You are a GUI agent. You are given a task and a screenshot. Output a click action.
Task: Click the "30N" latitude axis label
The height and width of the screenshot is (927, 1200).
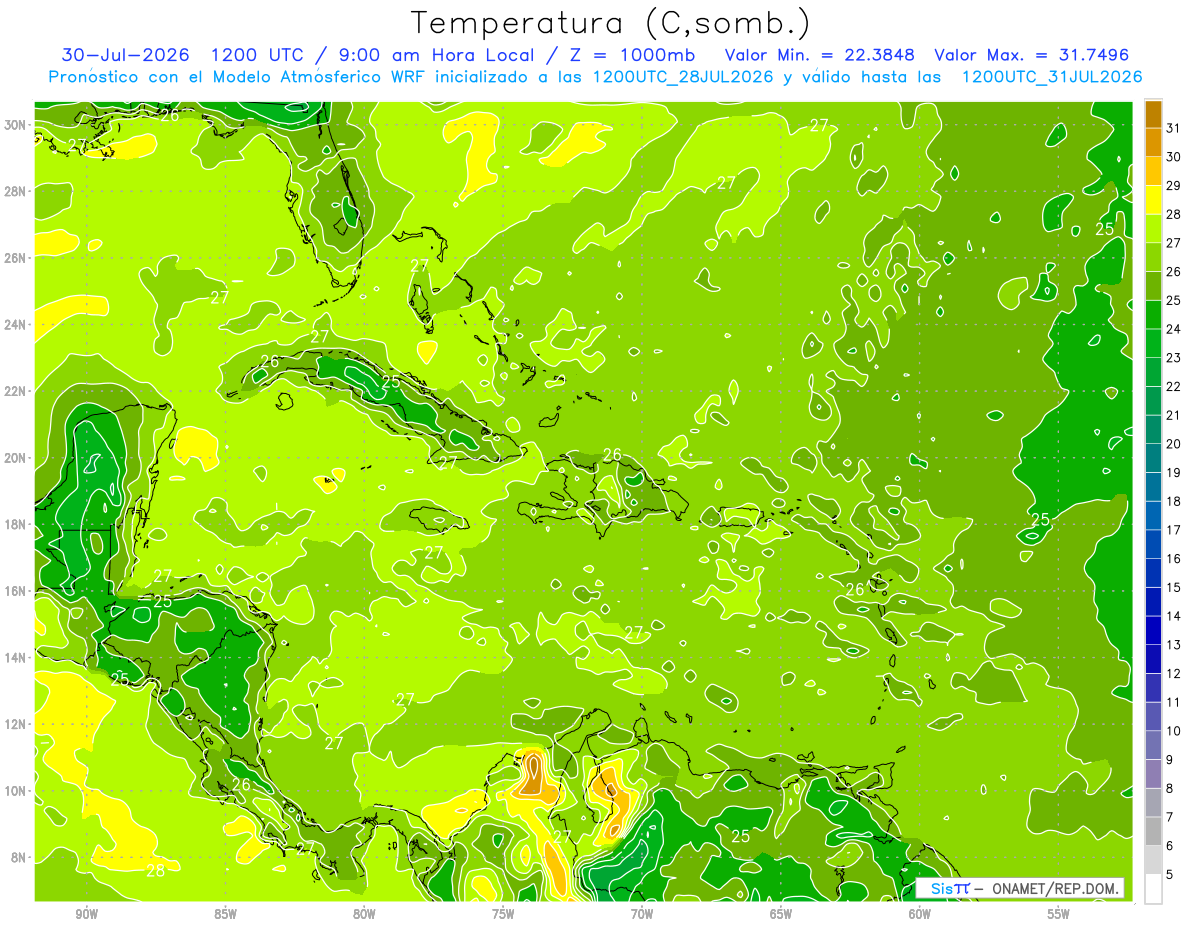point(16,124)
